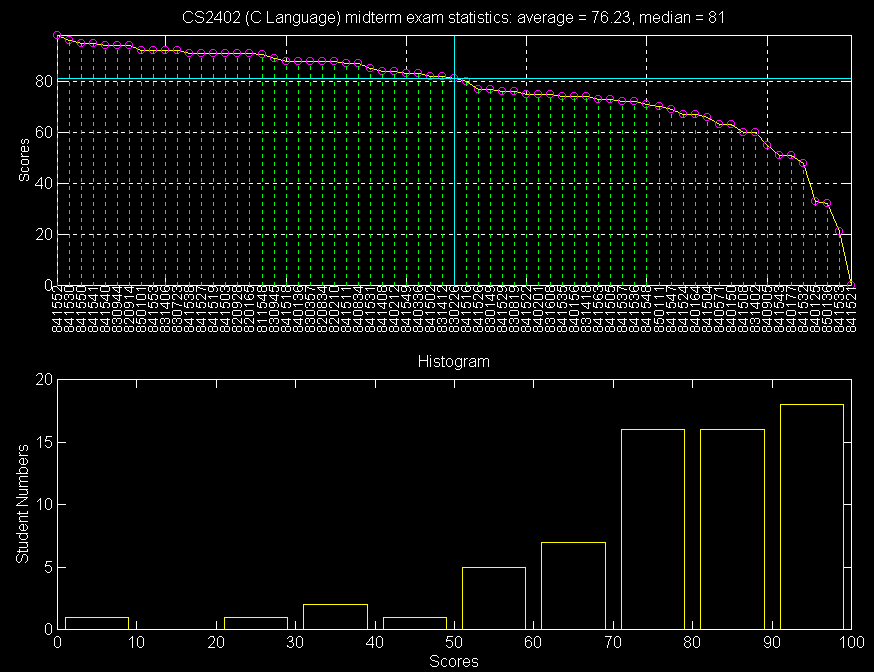The width and height of the screenshot is (874, 672).
Task: Click the "60" tick label on top y-axis
Action: tap(41, 132)
